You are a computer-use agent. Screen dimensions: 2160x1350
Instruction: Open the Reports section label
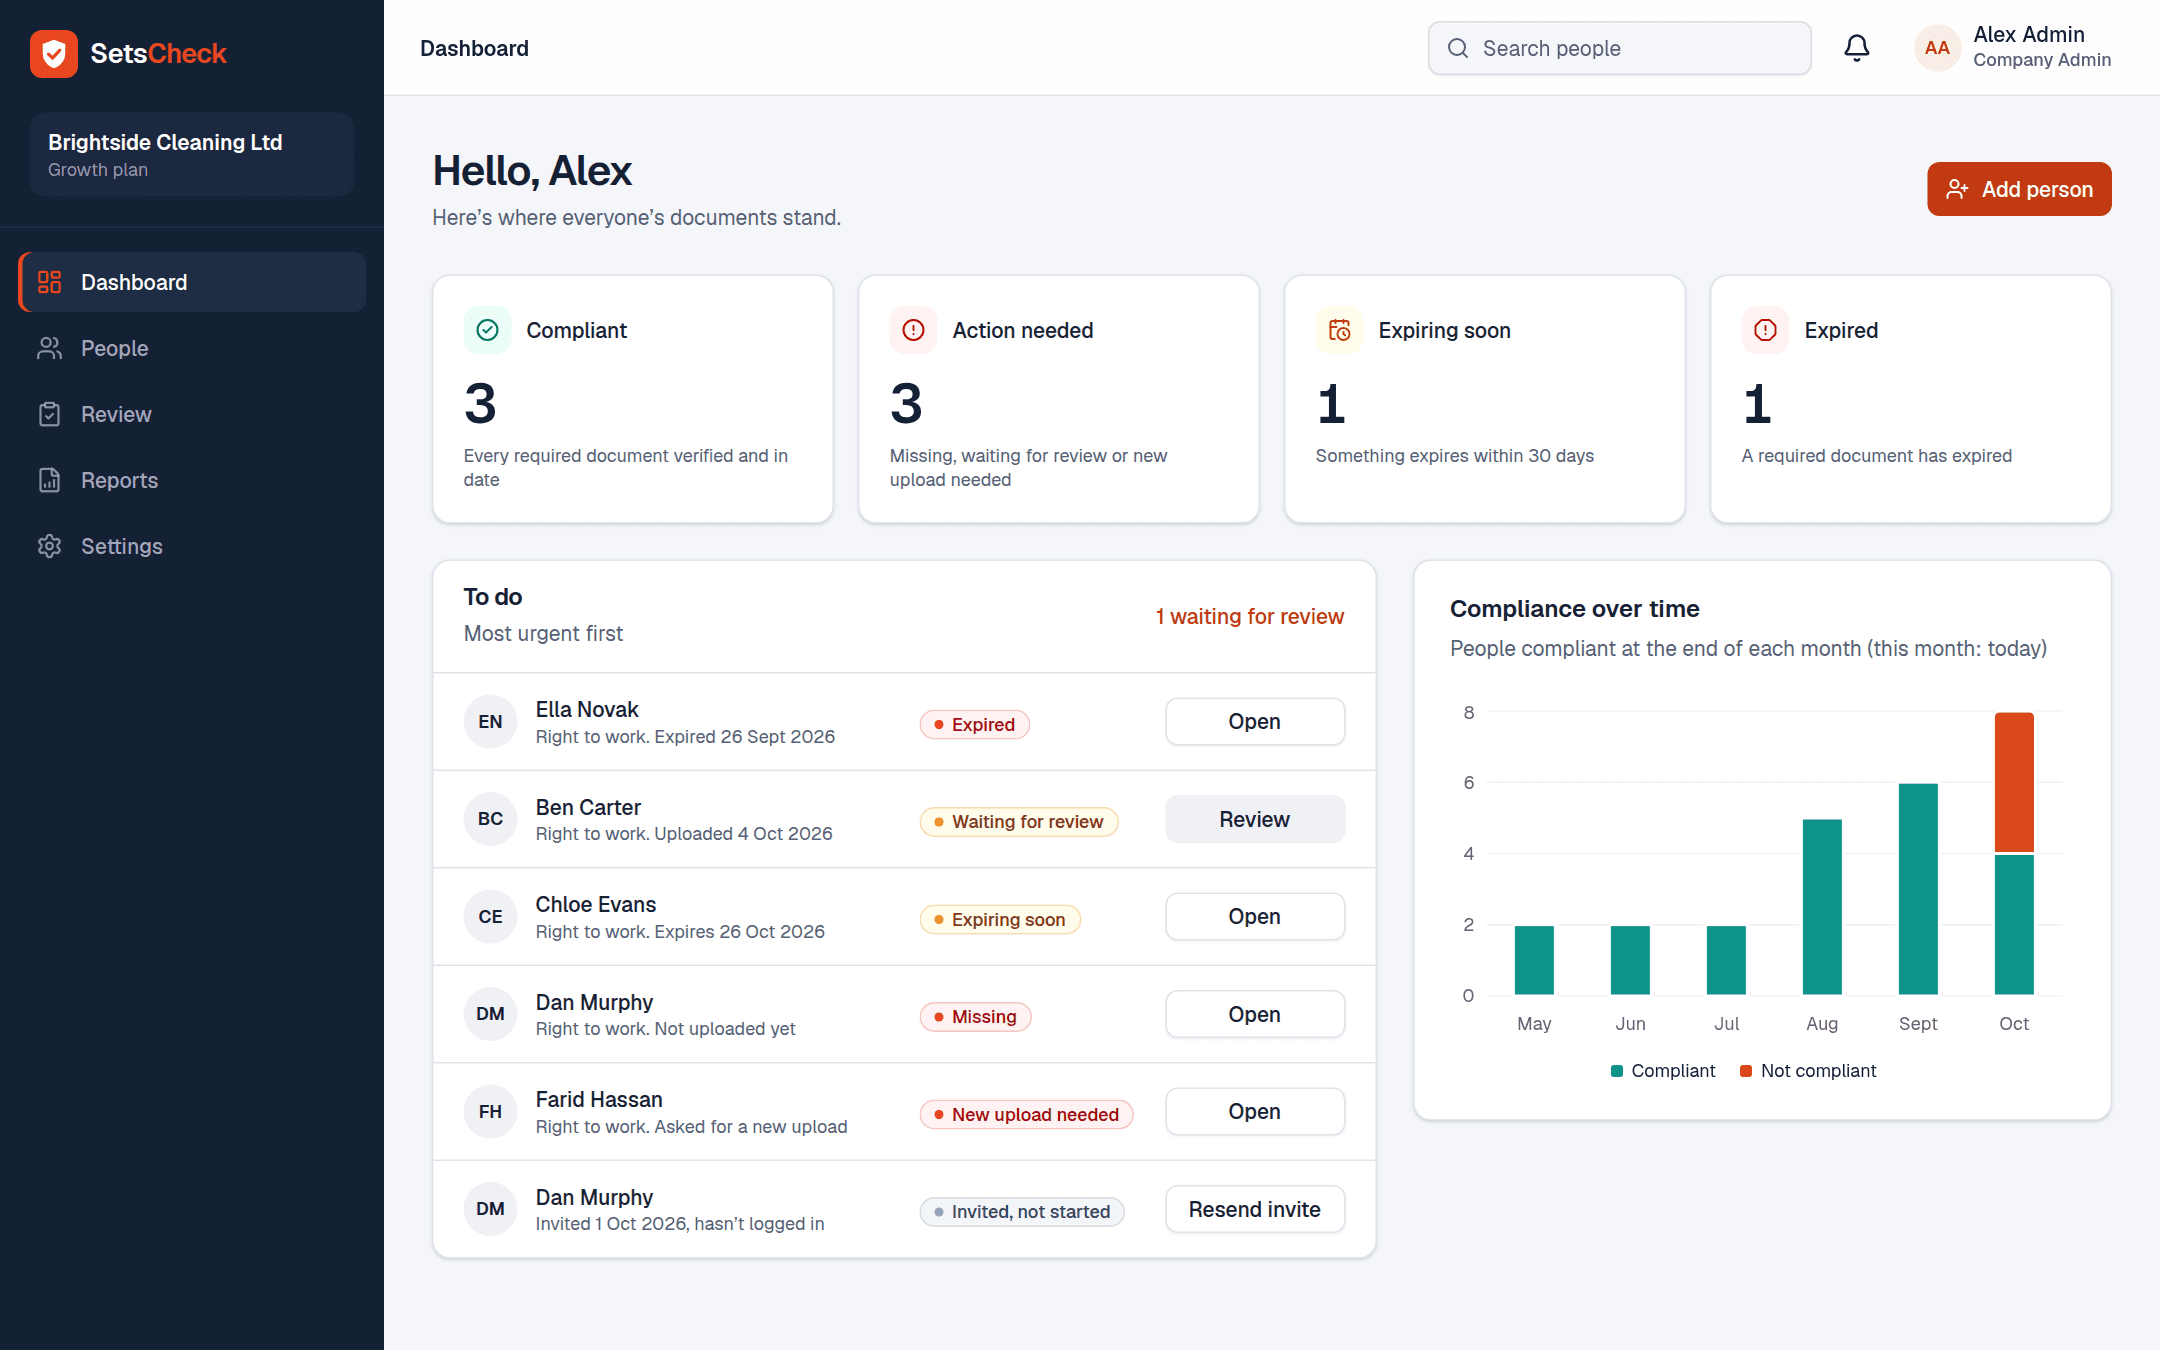(x=120, y=480)
